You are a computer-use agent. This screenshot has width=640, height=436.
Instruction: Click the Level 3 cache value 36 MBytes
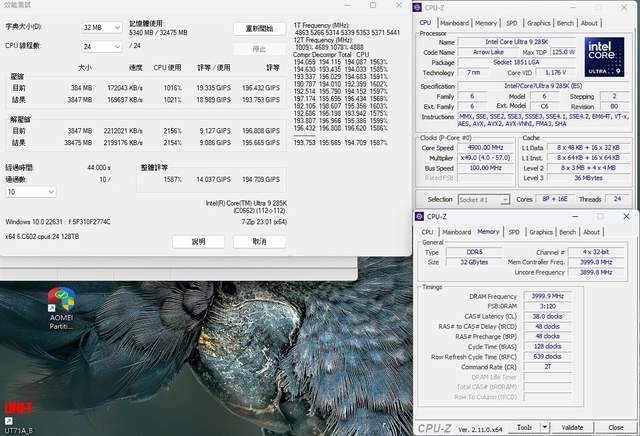coord(588,178)
